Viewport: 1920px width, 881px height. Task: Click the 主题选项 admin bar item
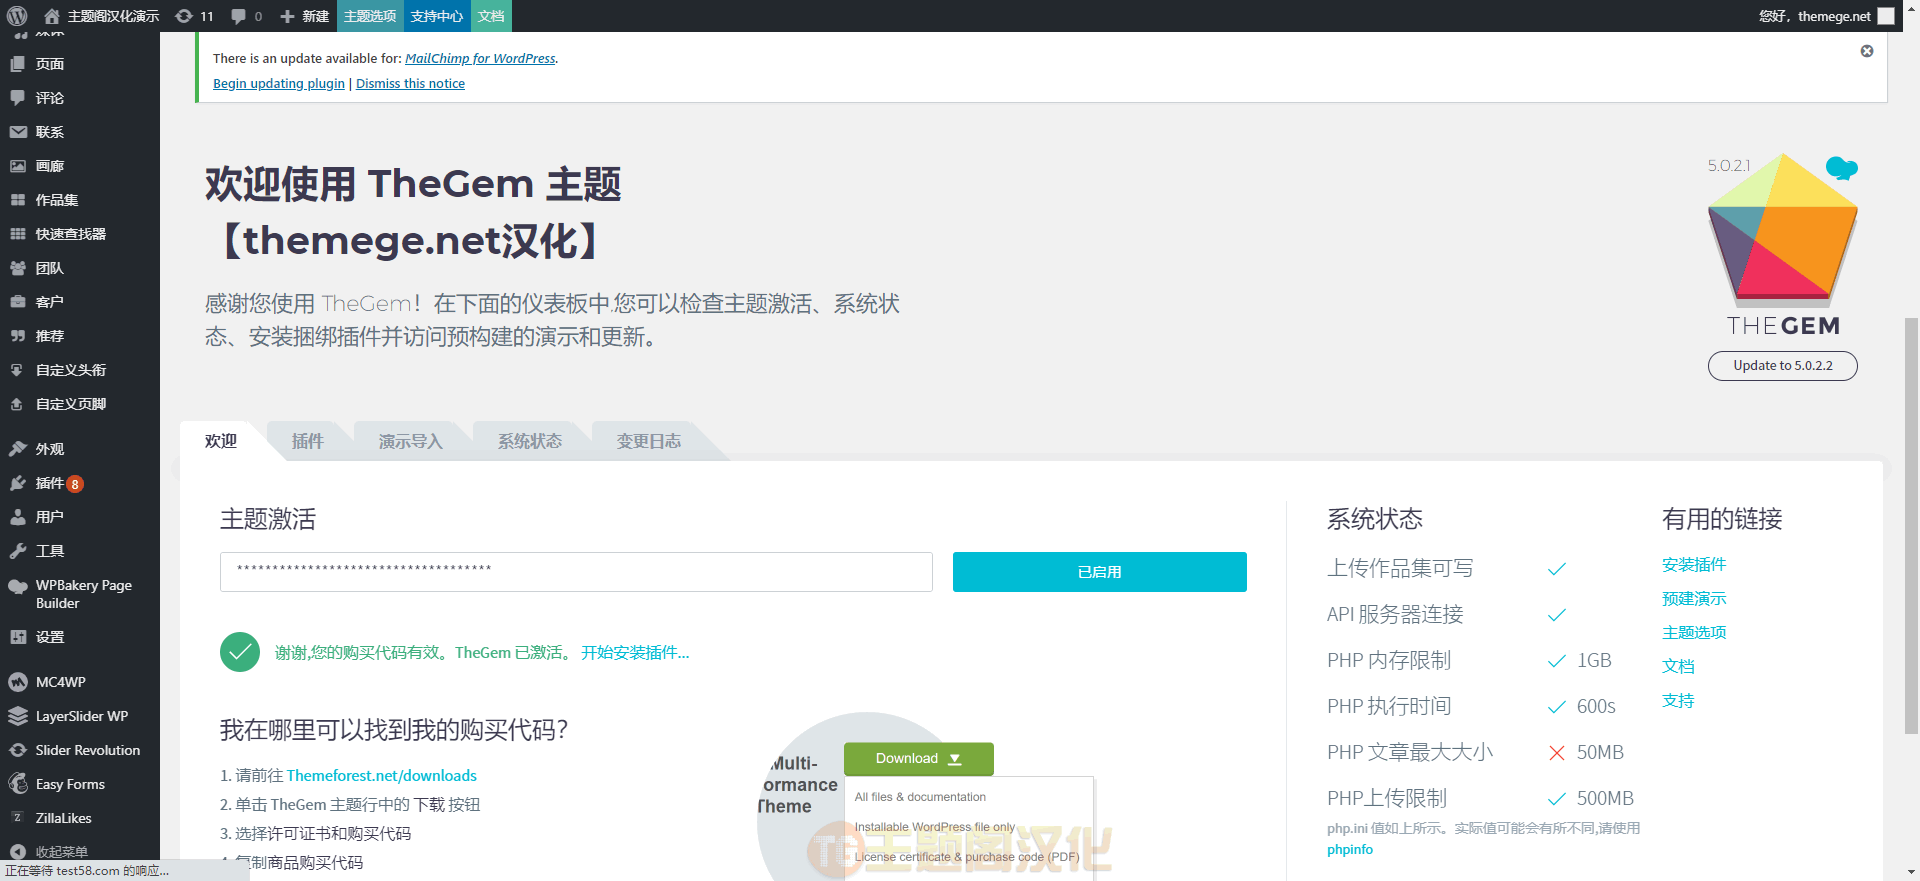coord(370,16)
